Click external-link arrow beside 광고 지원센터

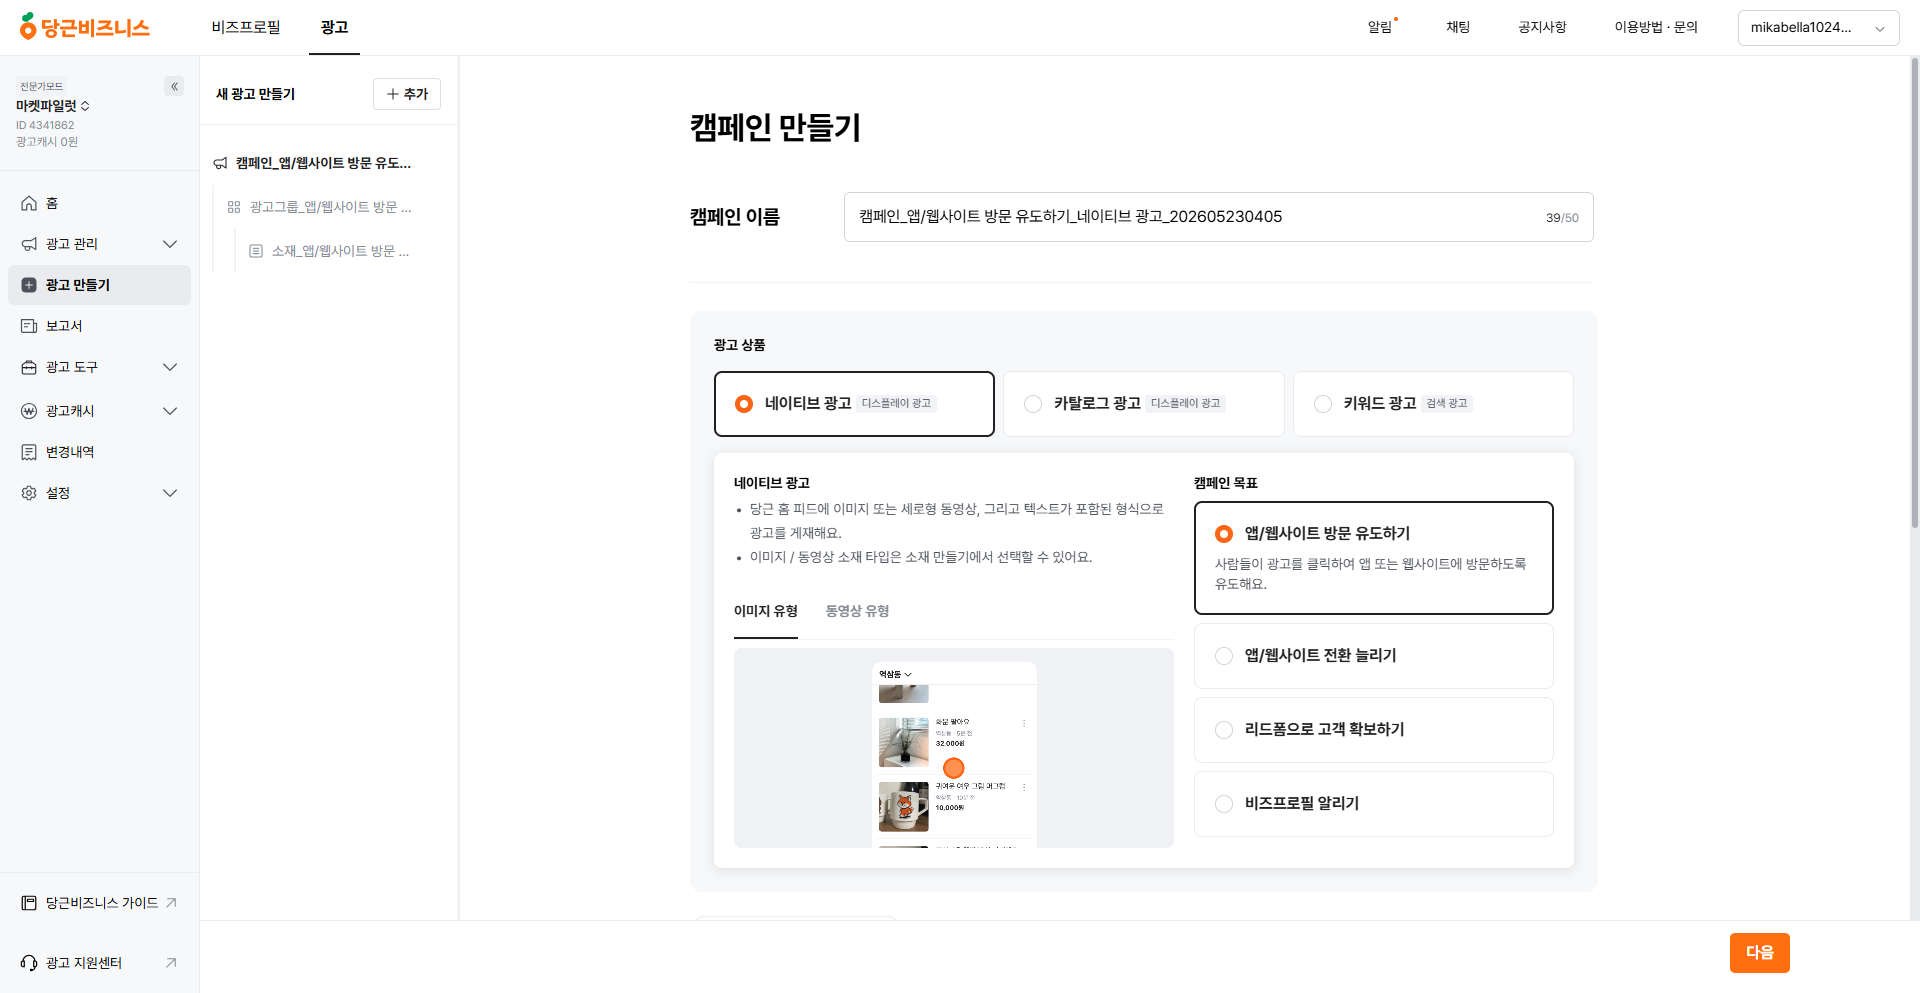coord(171,963)
